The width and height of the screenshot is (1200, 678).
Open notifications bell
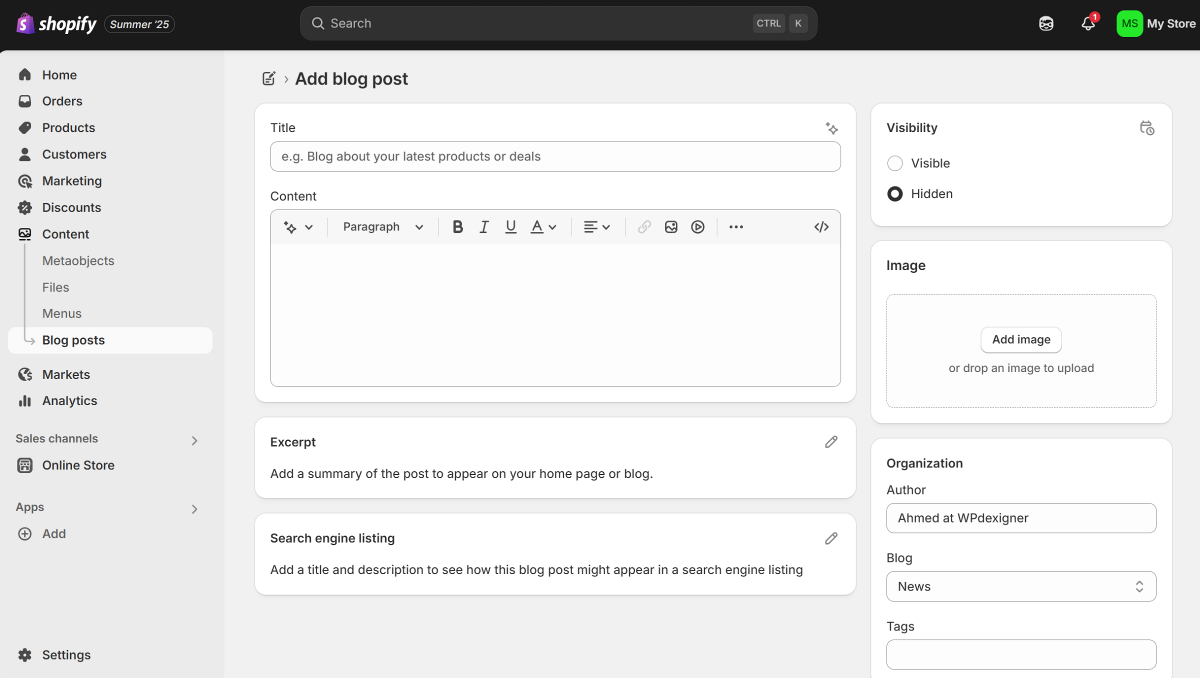pos(1088,24)
